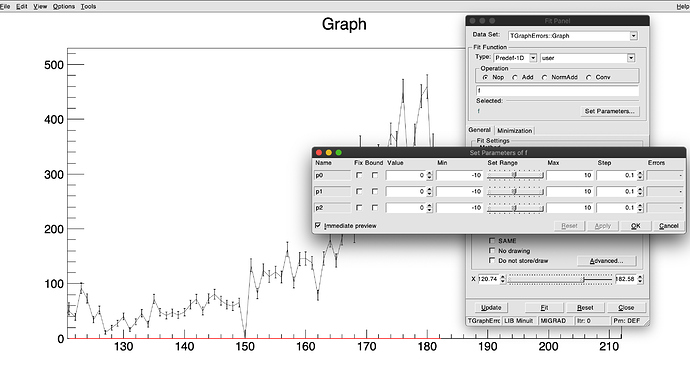
Task: Click the p0 Set Range slider
Action: click(515, 175)
